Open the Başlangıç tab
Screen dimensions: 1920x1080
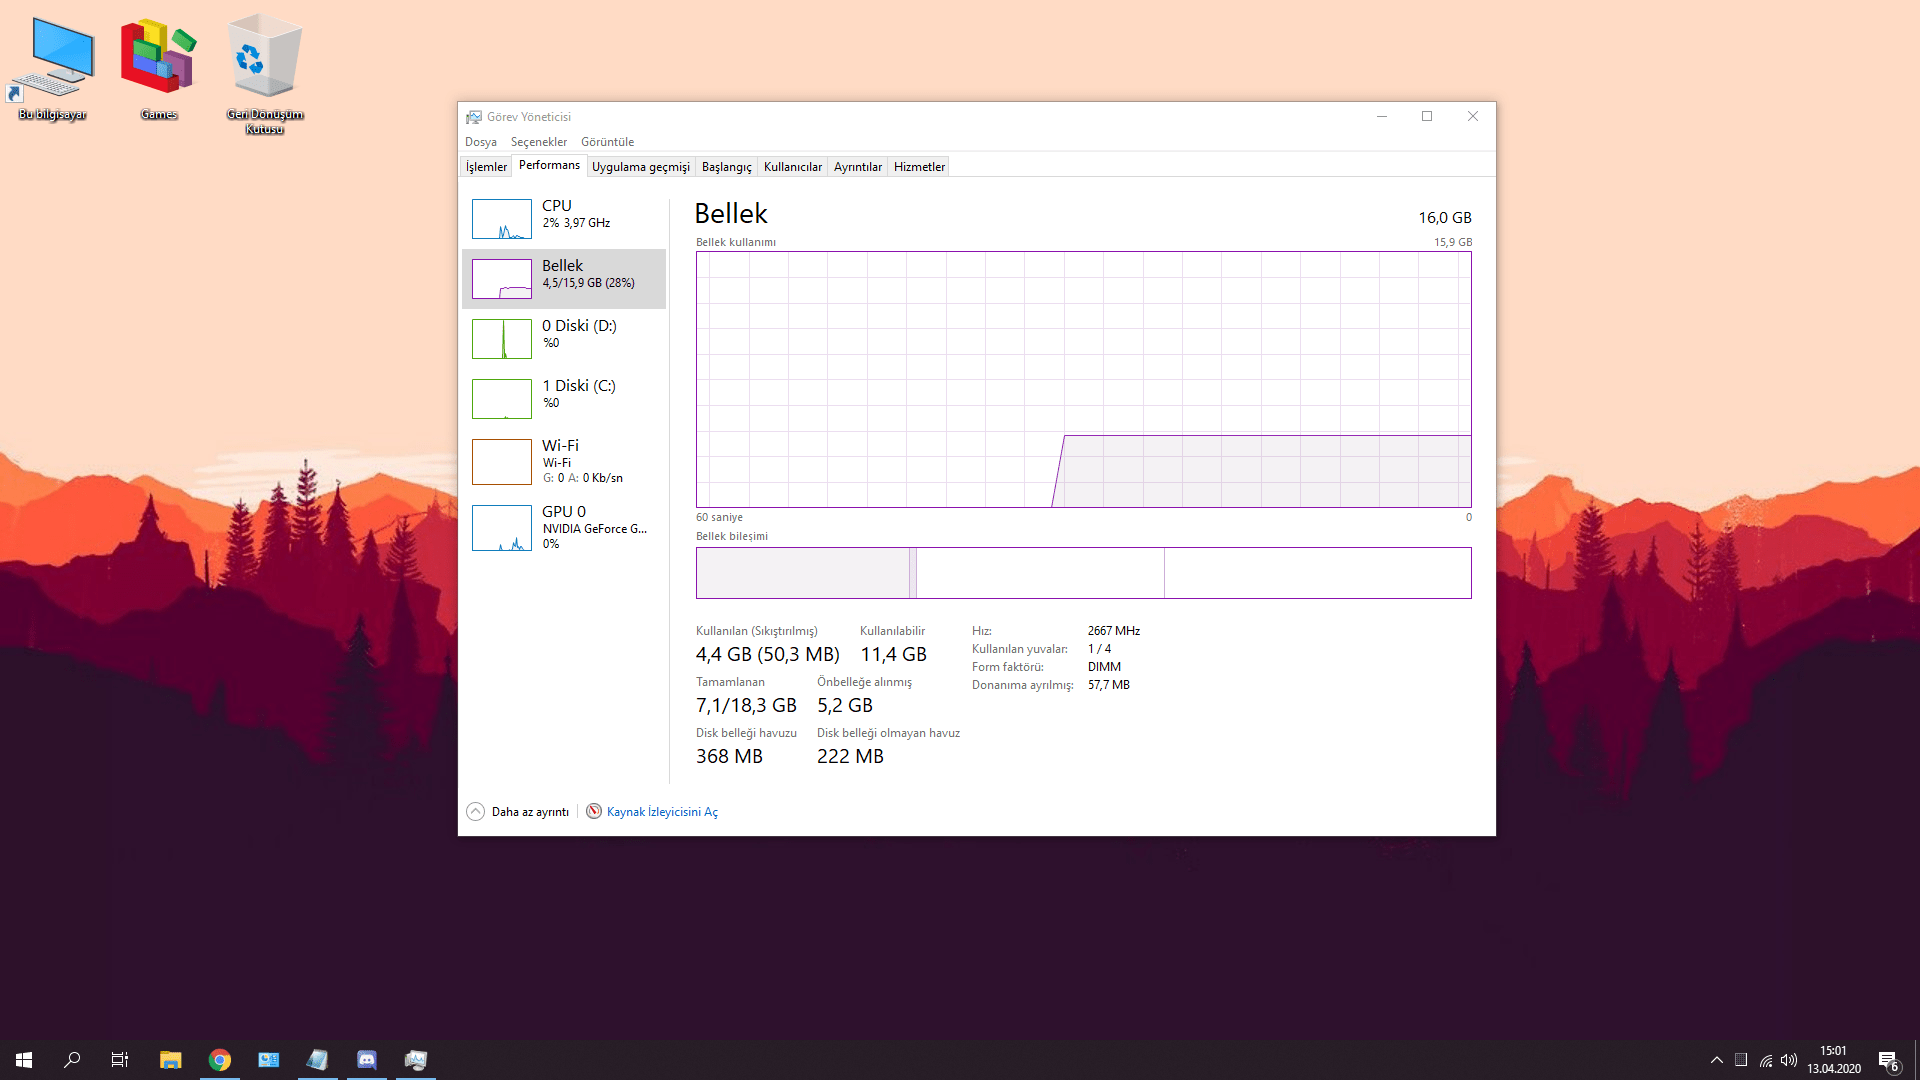(x=726, y=167)
